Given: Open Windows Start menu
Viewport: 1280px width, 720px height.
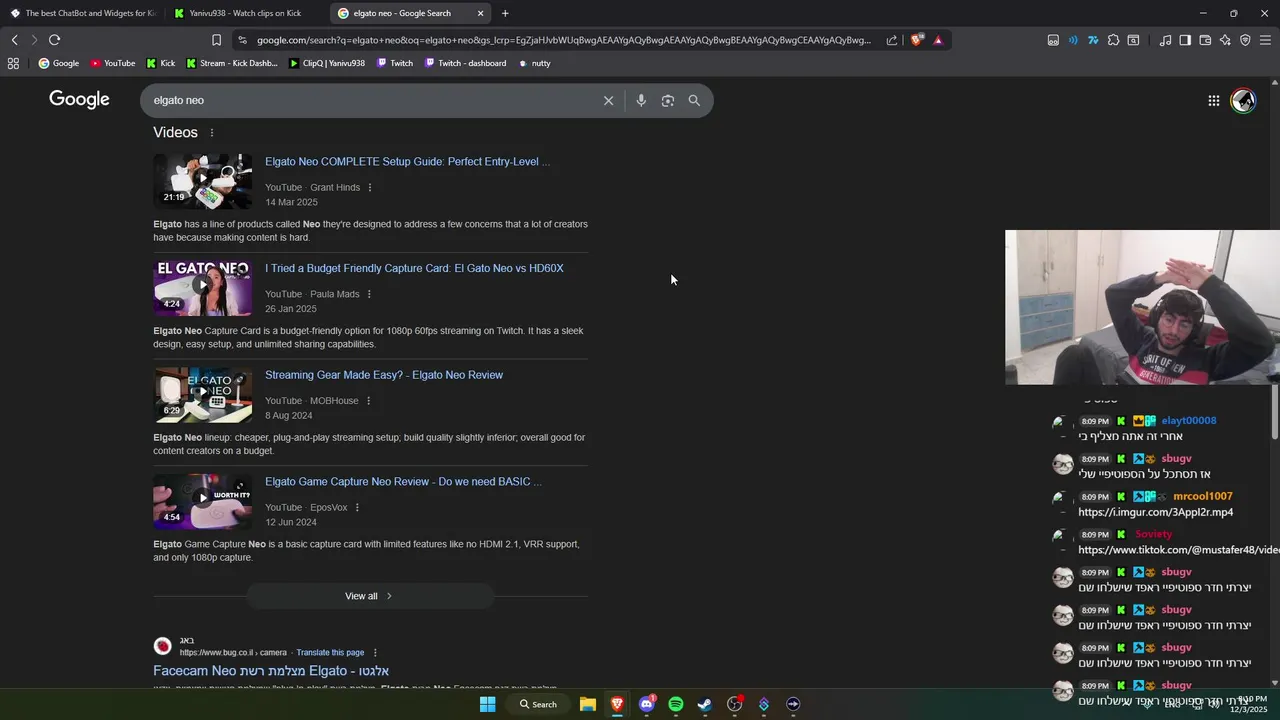Looking at the screenshot, I should click(487, 704).
